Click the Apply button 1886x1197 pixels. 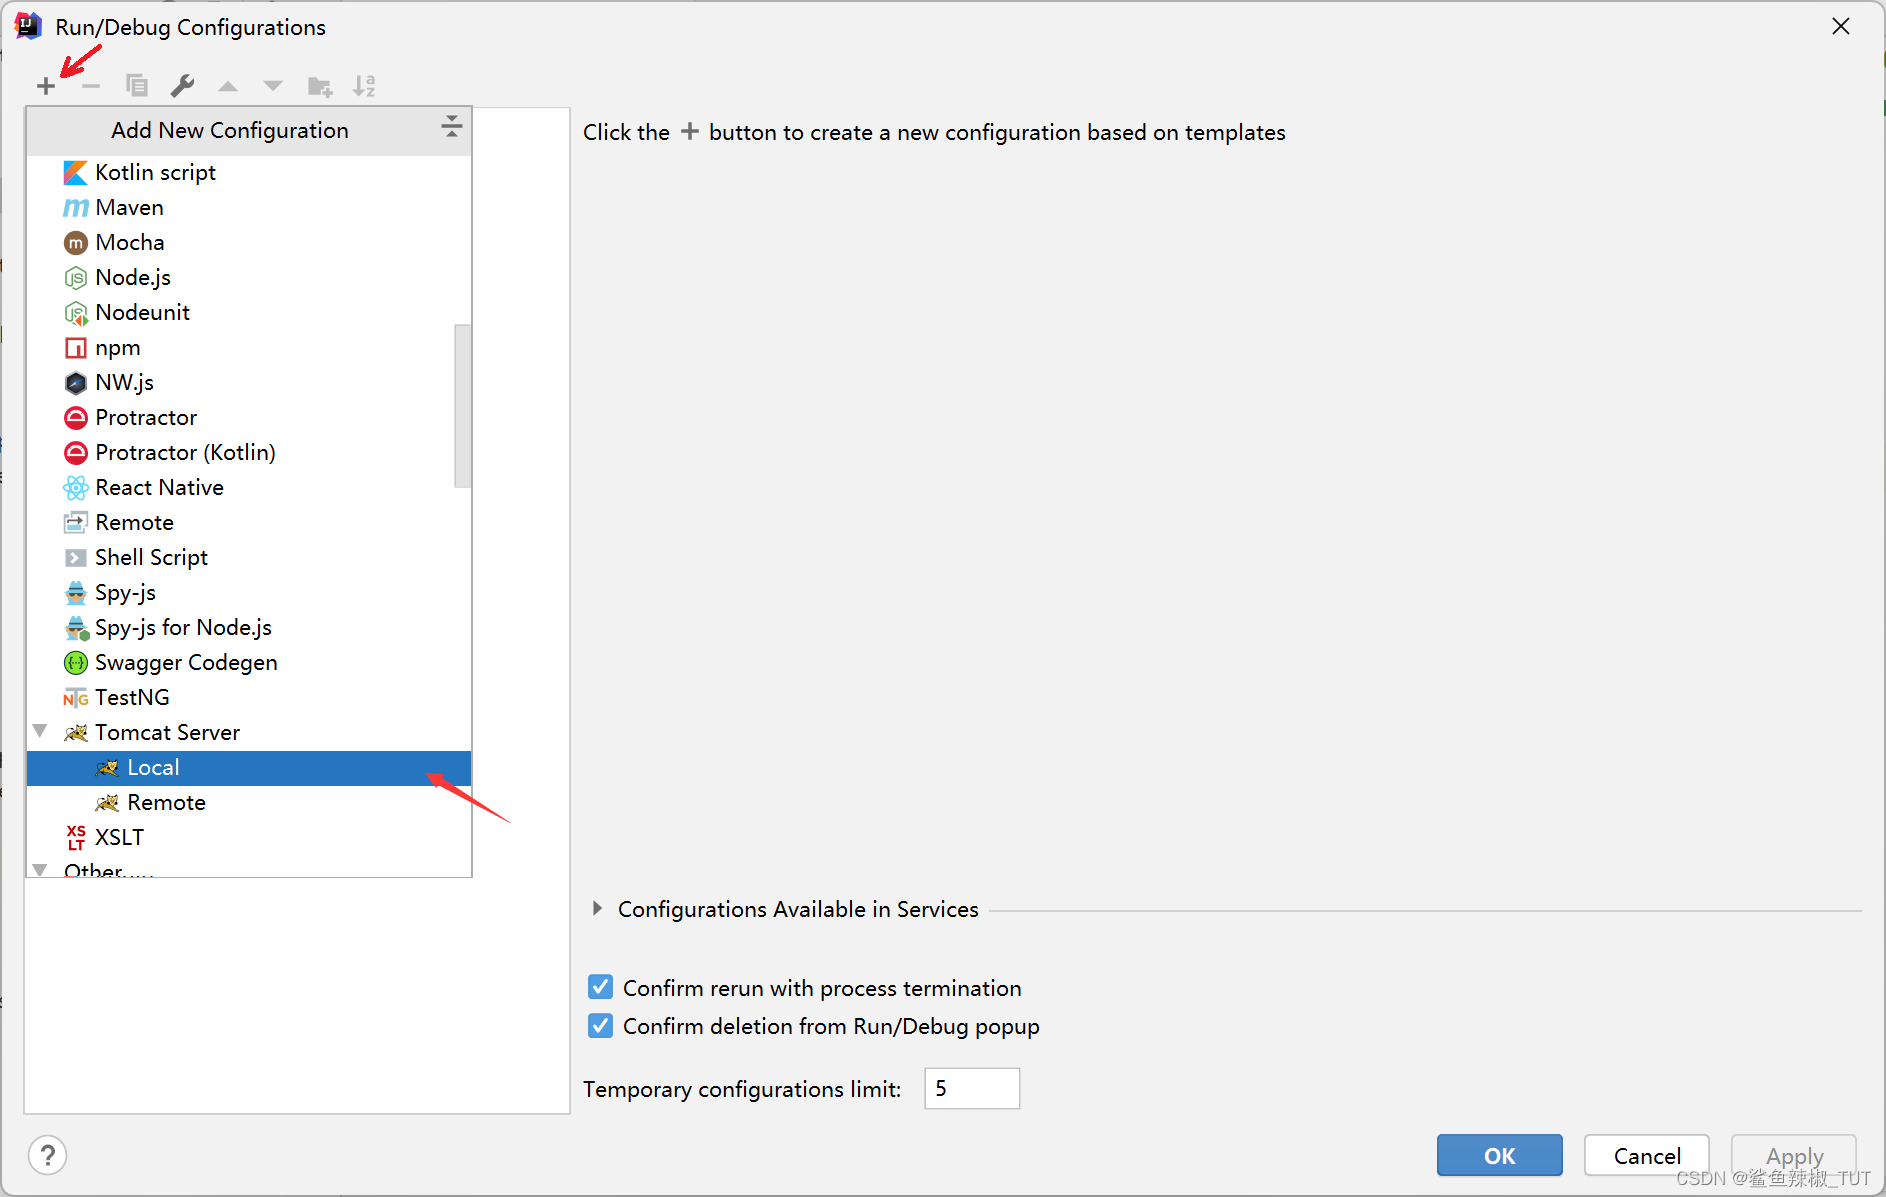pos(1794,1156)
